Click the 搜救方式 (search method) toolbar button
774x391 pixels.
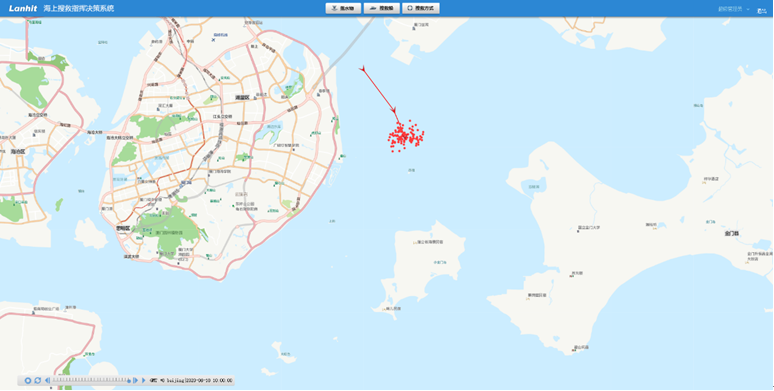coord(421,8)
